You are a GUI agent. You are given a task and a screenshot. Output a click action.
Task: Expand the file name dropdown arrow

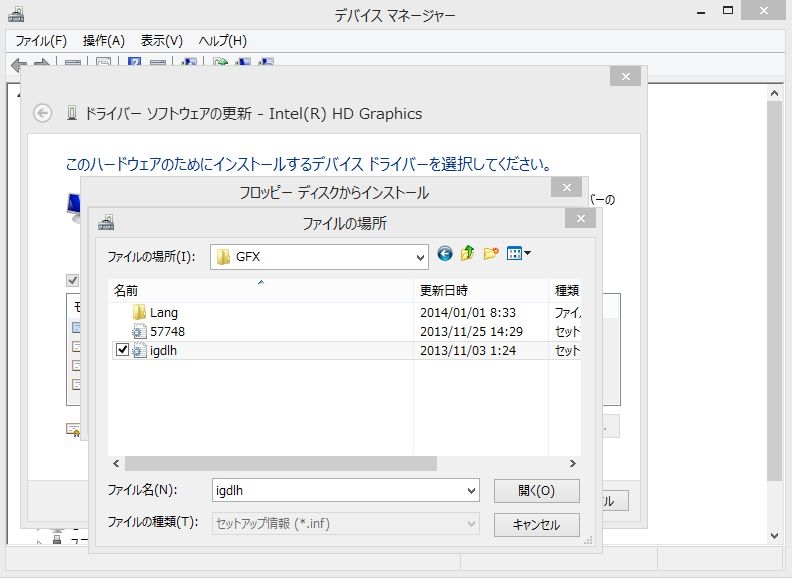tap(471, 491)
